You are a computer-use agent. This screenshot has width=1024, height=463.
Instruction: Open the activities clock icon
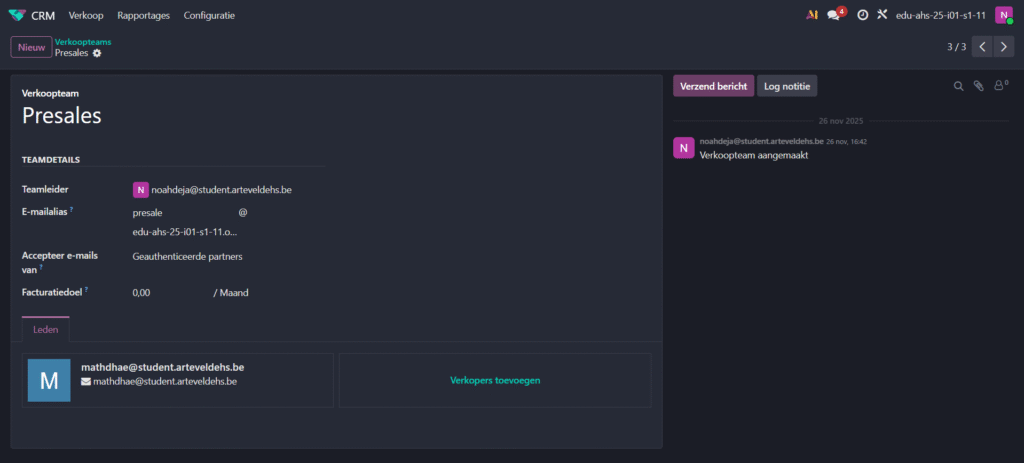click(x=862, y=15)
